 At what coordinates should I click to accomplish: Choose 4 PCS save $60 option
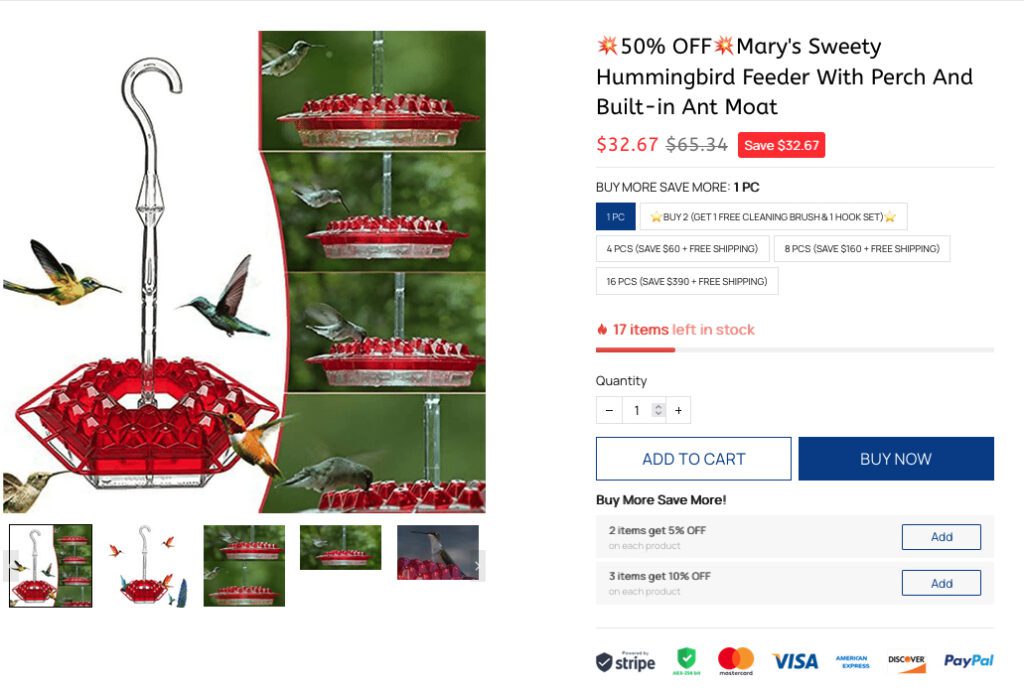point(682,249)
